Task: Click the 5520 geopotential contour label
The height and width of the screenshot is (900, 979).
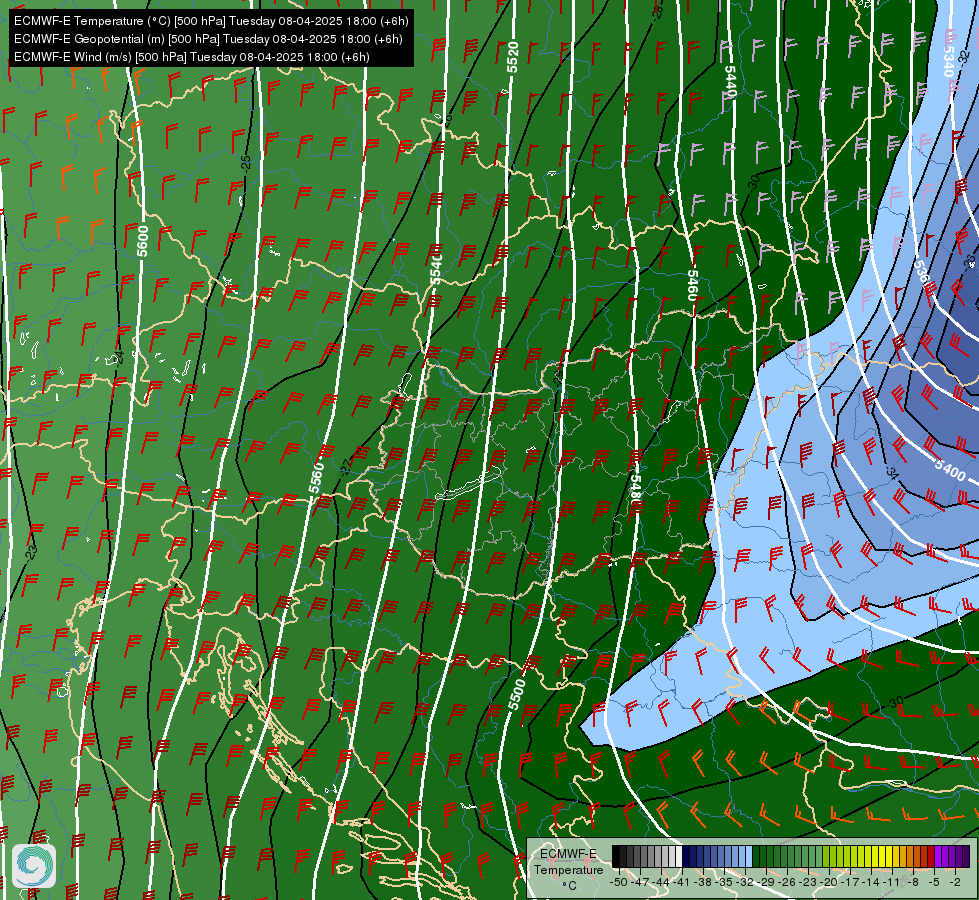Action: [513, 57]
